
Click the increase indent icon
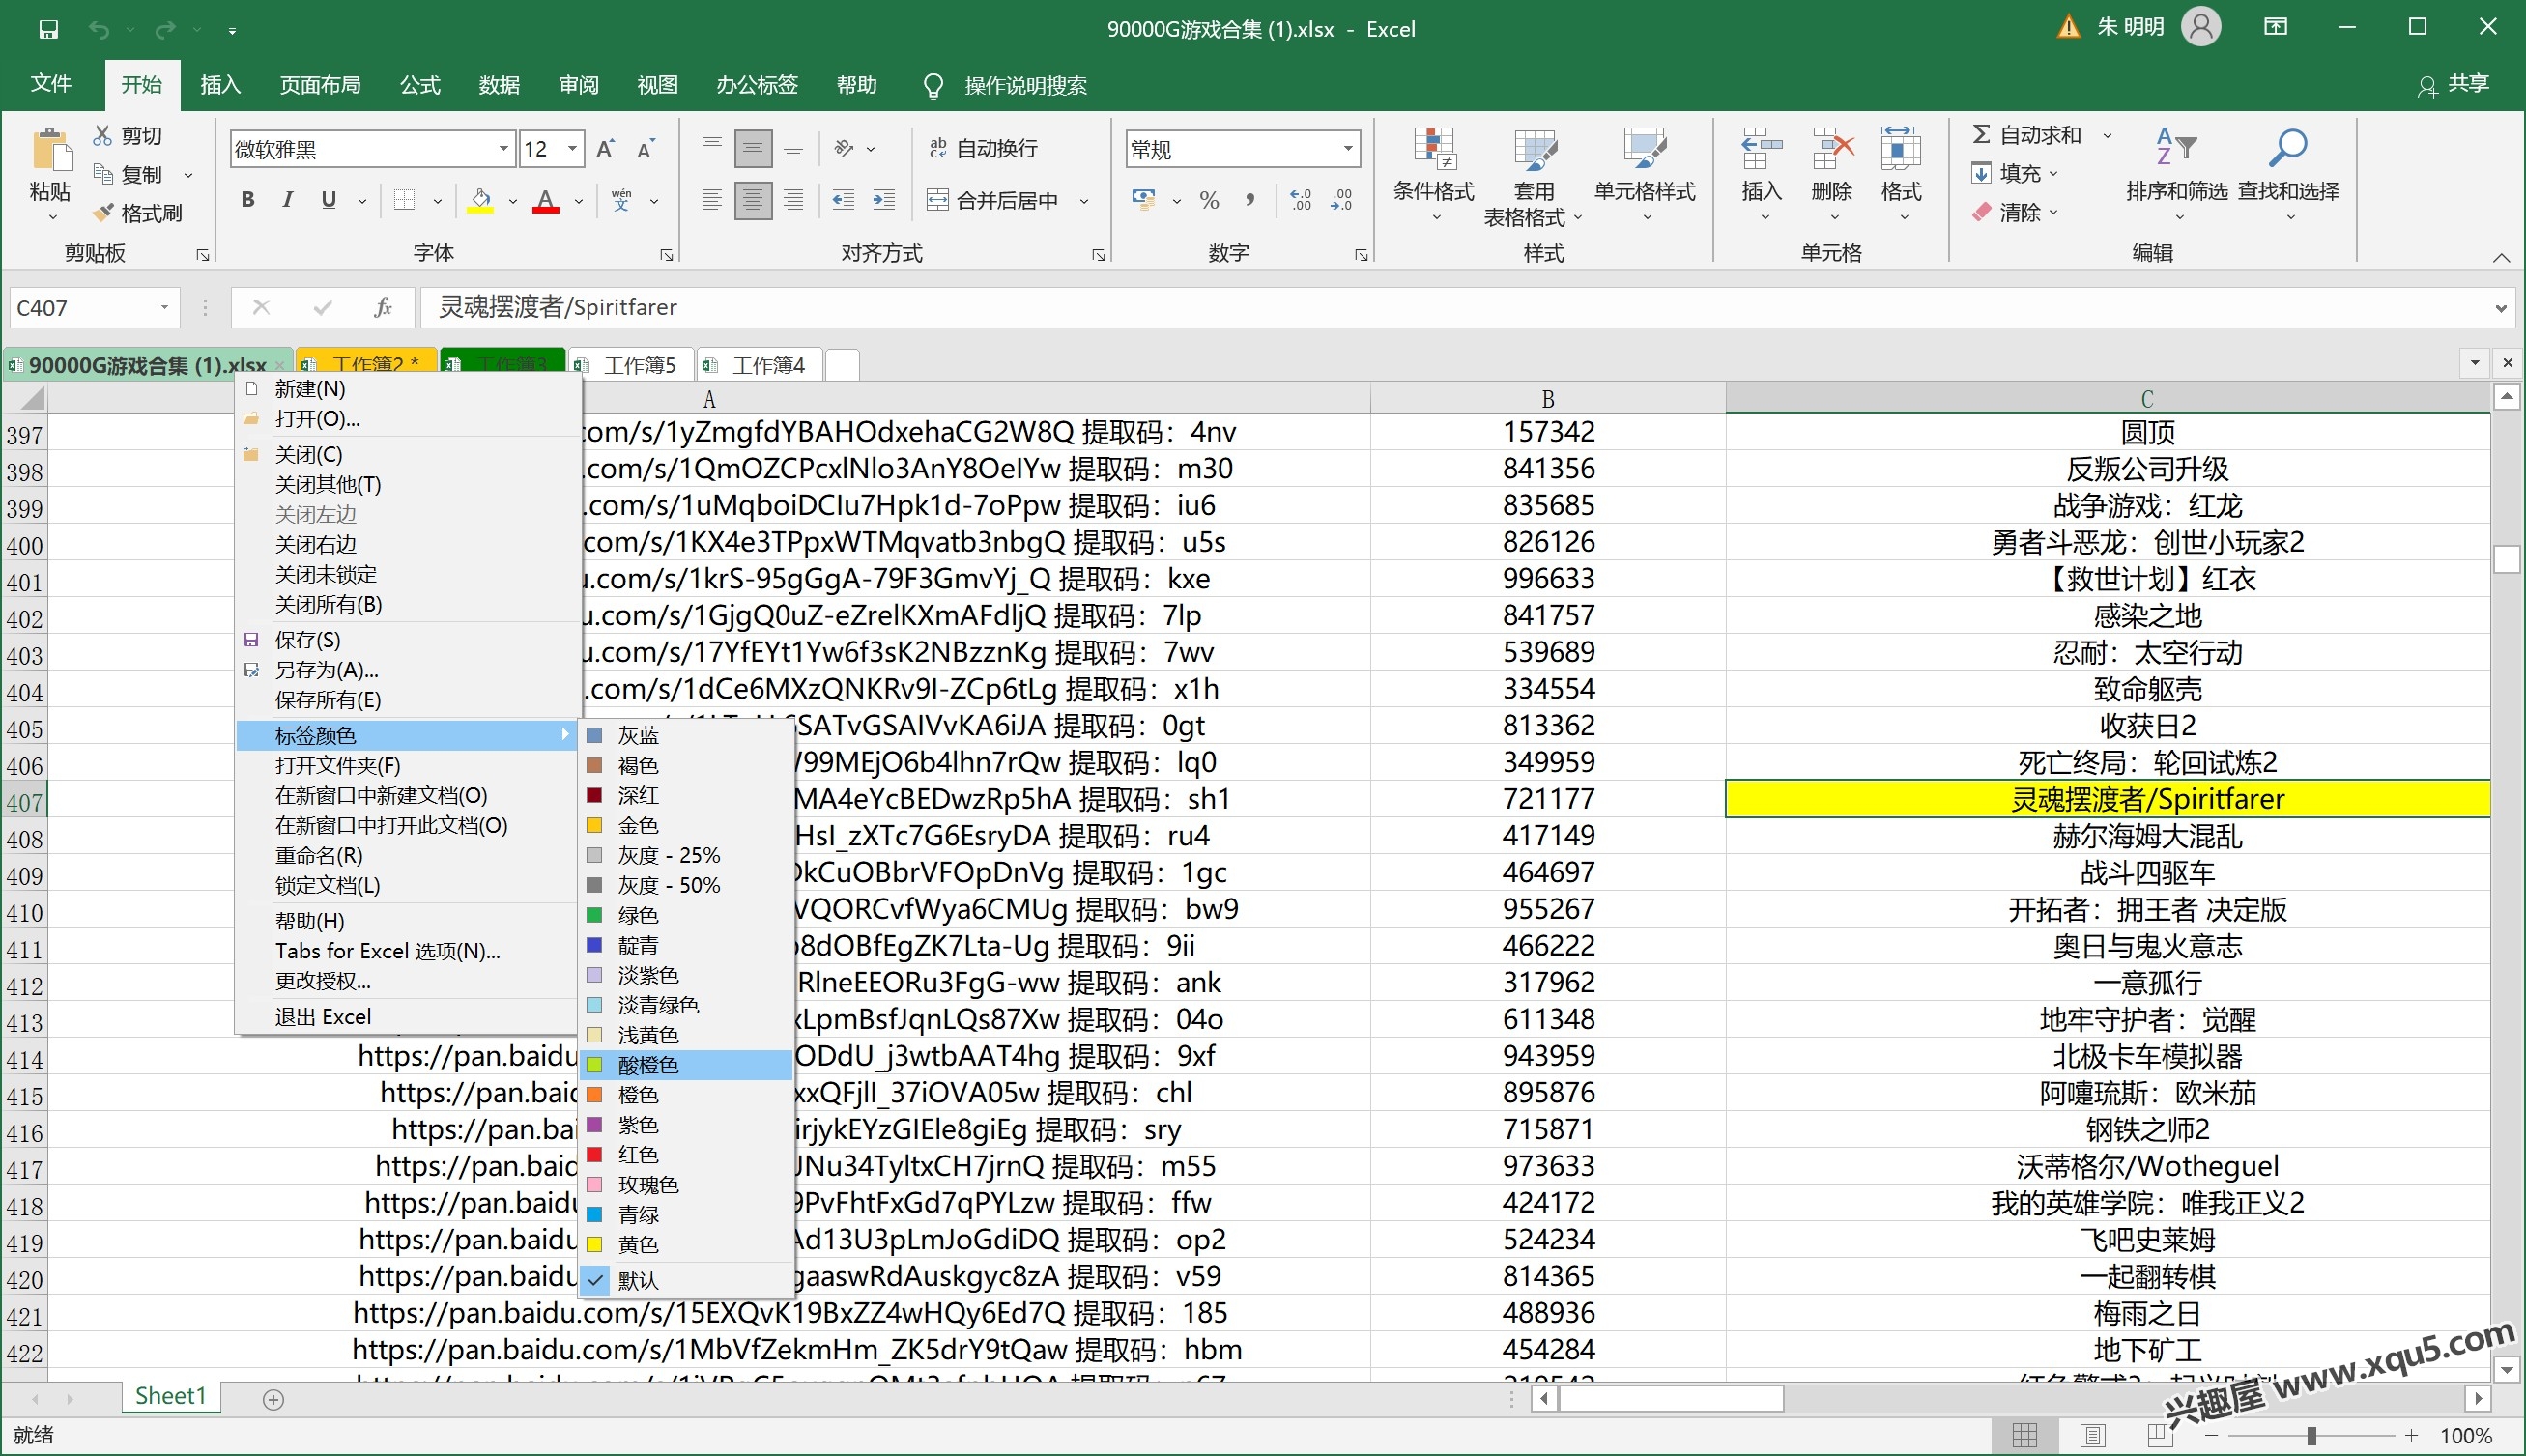pyautogui.click(x=884, y=200)
